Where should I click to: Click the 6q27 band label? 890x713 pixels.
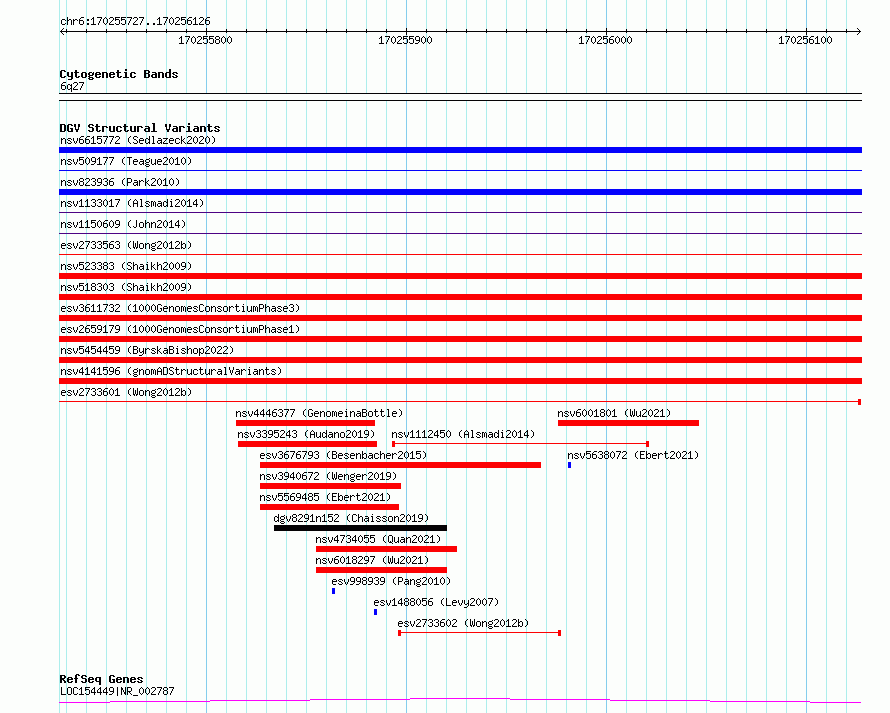tap(72, 86)
